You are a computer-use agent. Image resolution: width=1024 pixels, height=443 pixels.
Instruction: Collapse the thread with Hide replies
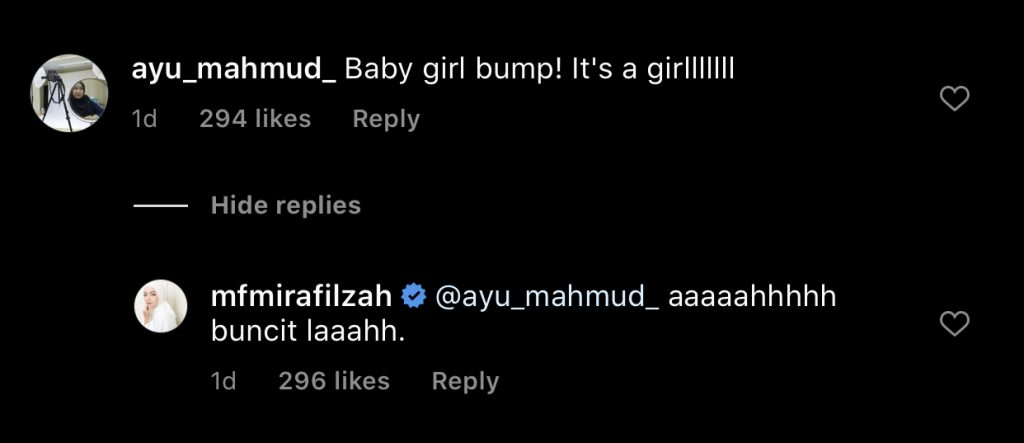[285, 206]
